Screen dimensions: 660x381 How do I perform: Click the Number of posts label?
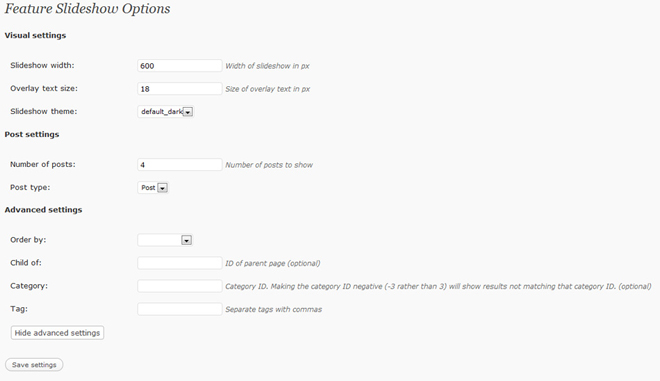click(x=43, y=164)
